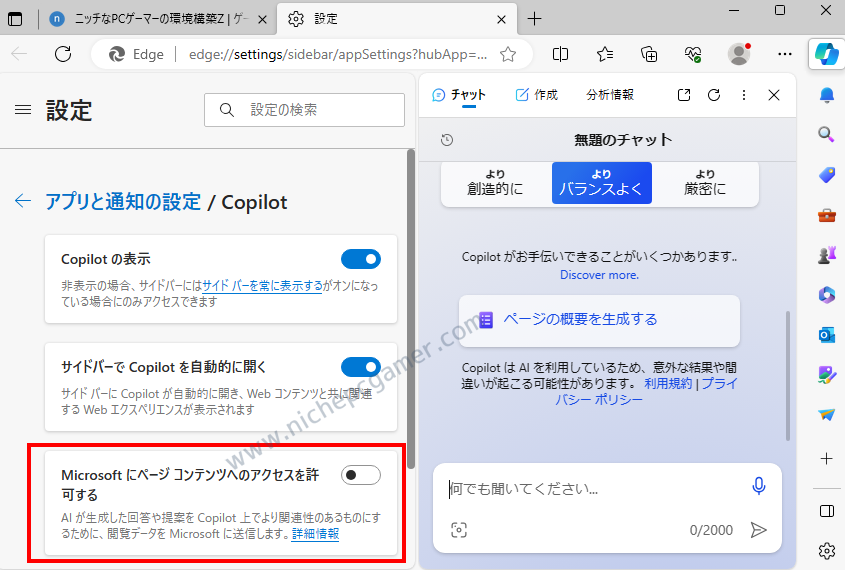Open the 詳細情報 link

click(x=315, y=534)
